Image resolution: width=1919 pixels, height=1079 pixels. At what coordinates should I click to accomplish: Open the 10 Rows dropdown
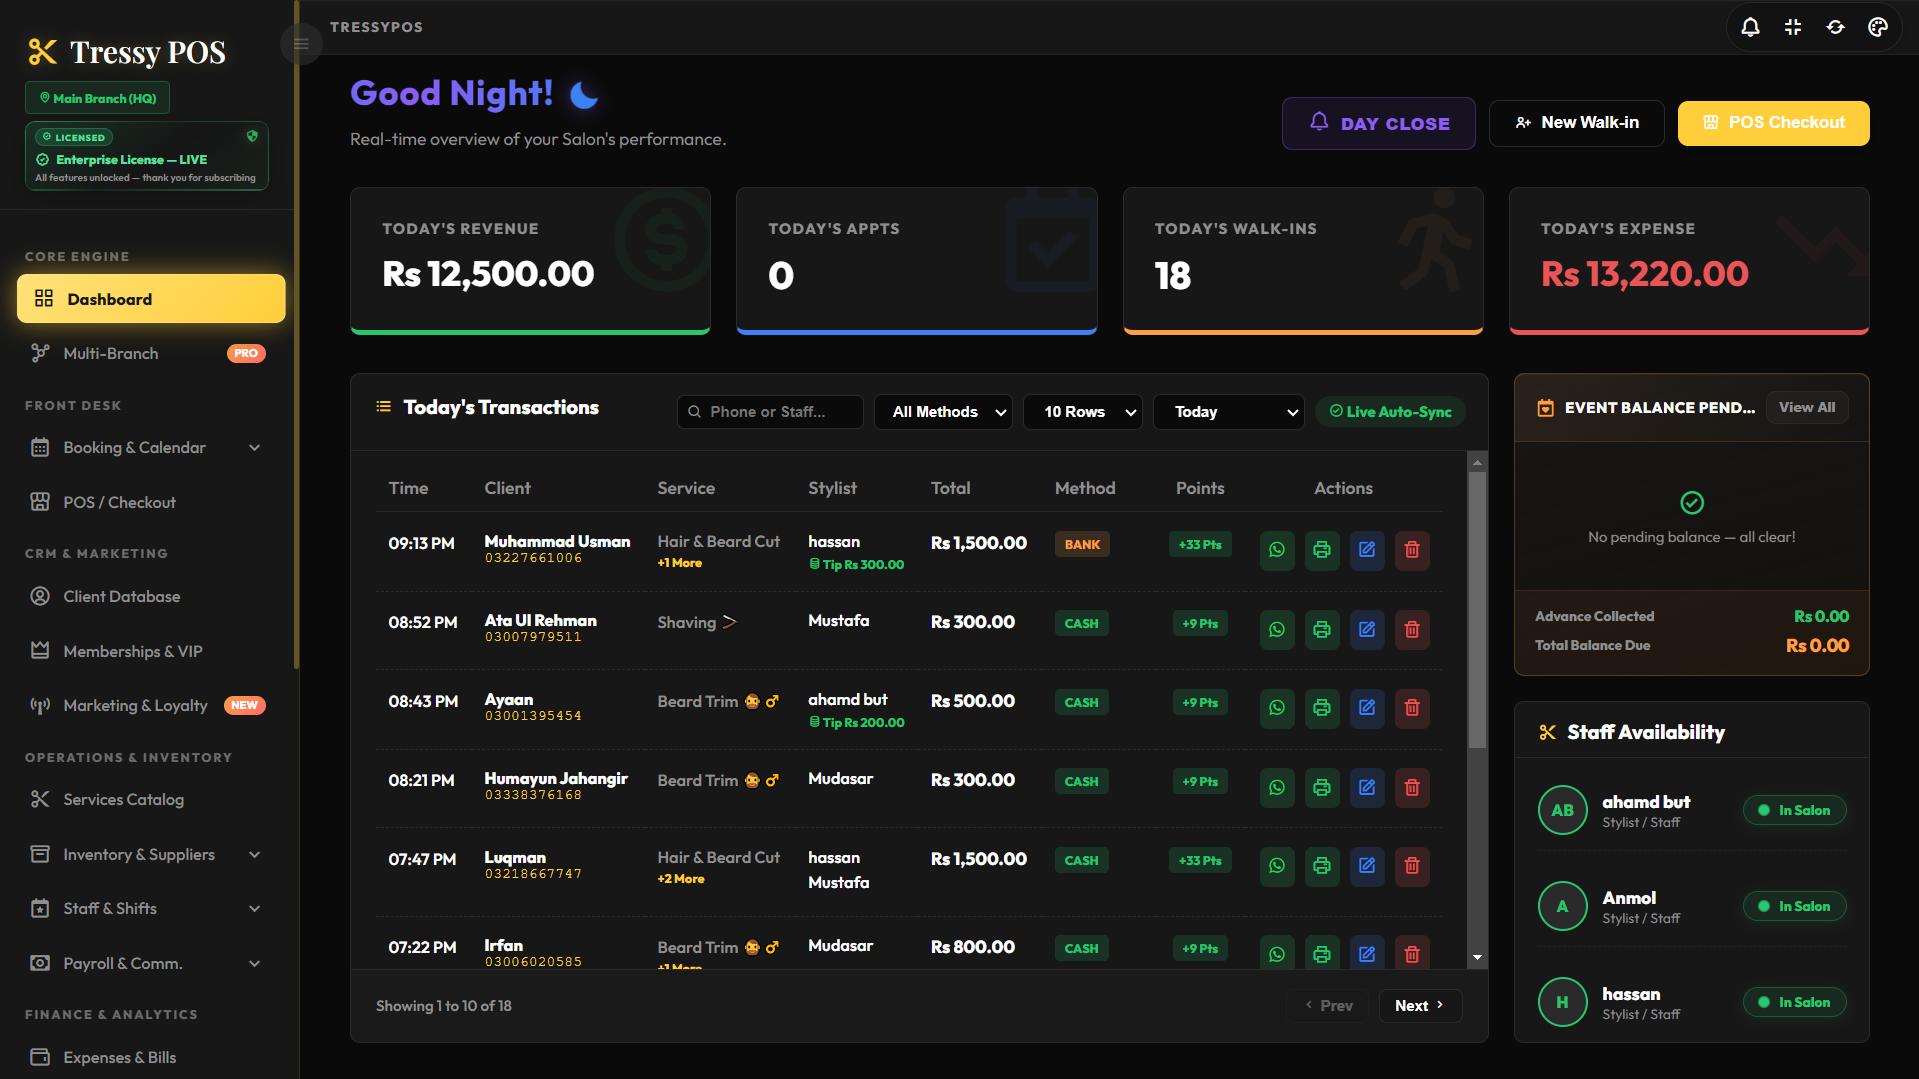pos(1083,412)
